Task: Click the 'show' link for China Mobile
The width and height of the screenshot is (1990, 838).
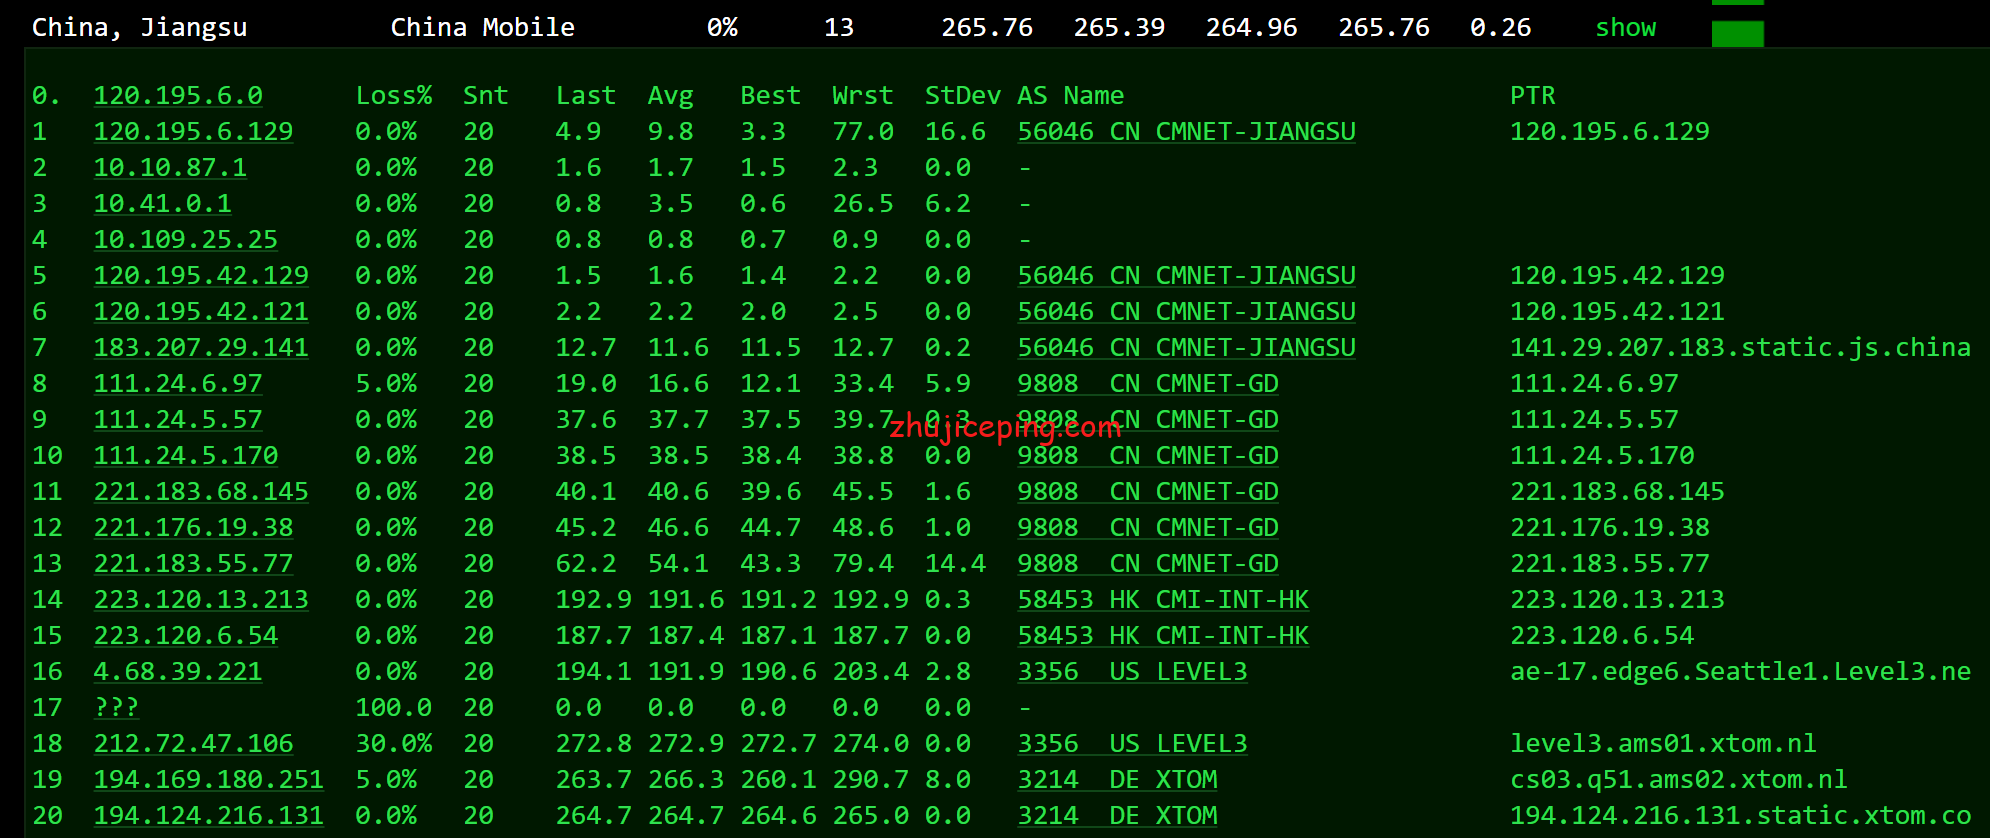Action: pyautogui.click(x=1625, y=28)
